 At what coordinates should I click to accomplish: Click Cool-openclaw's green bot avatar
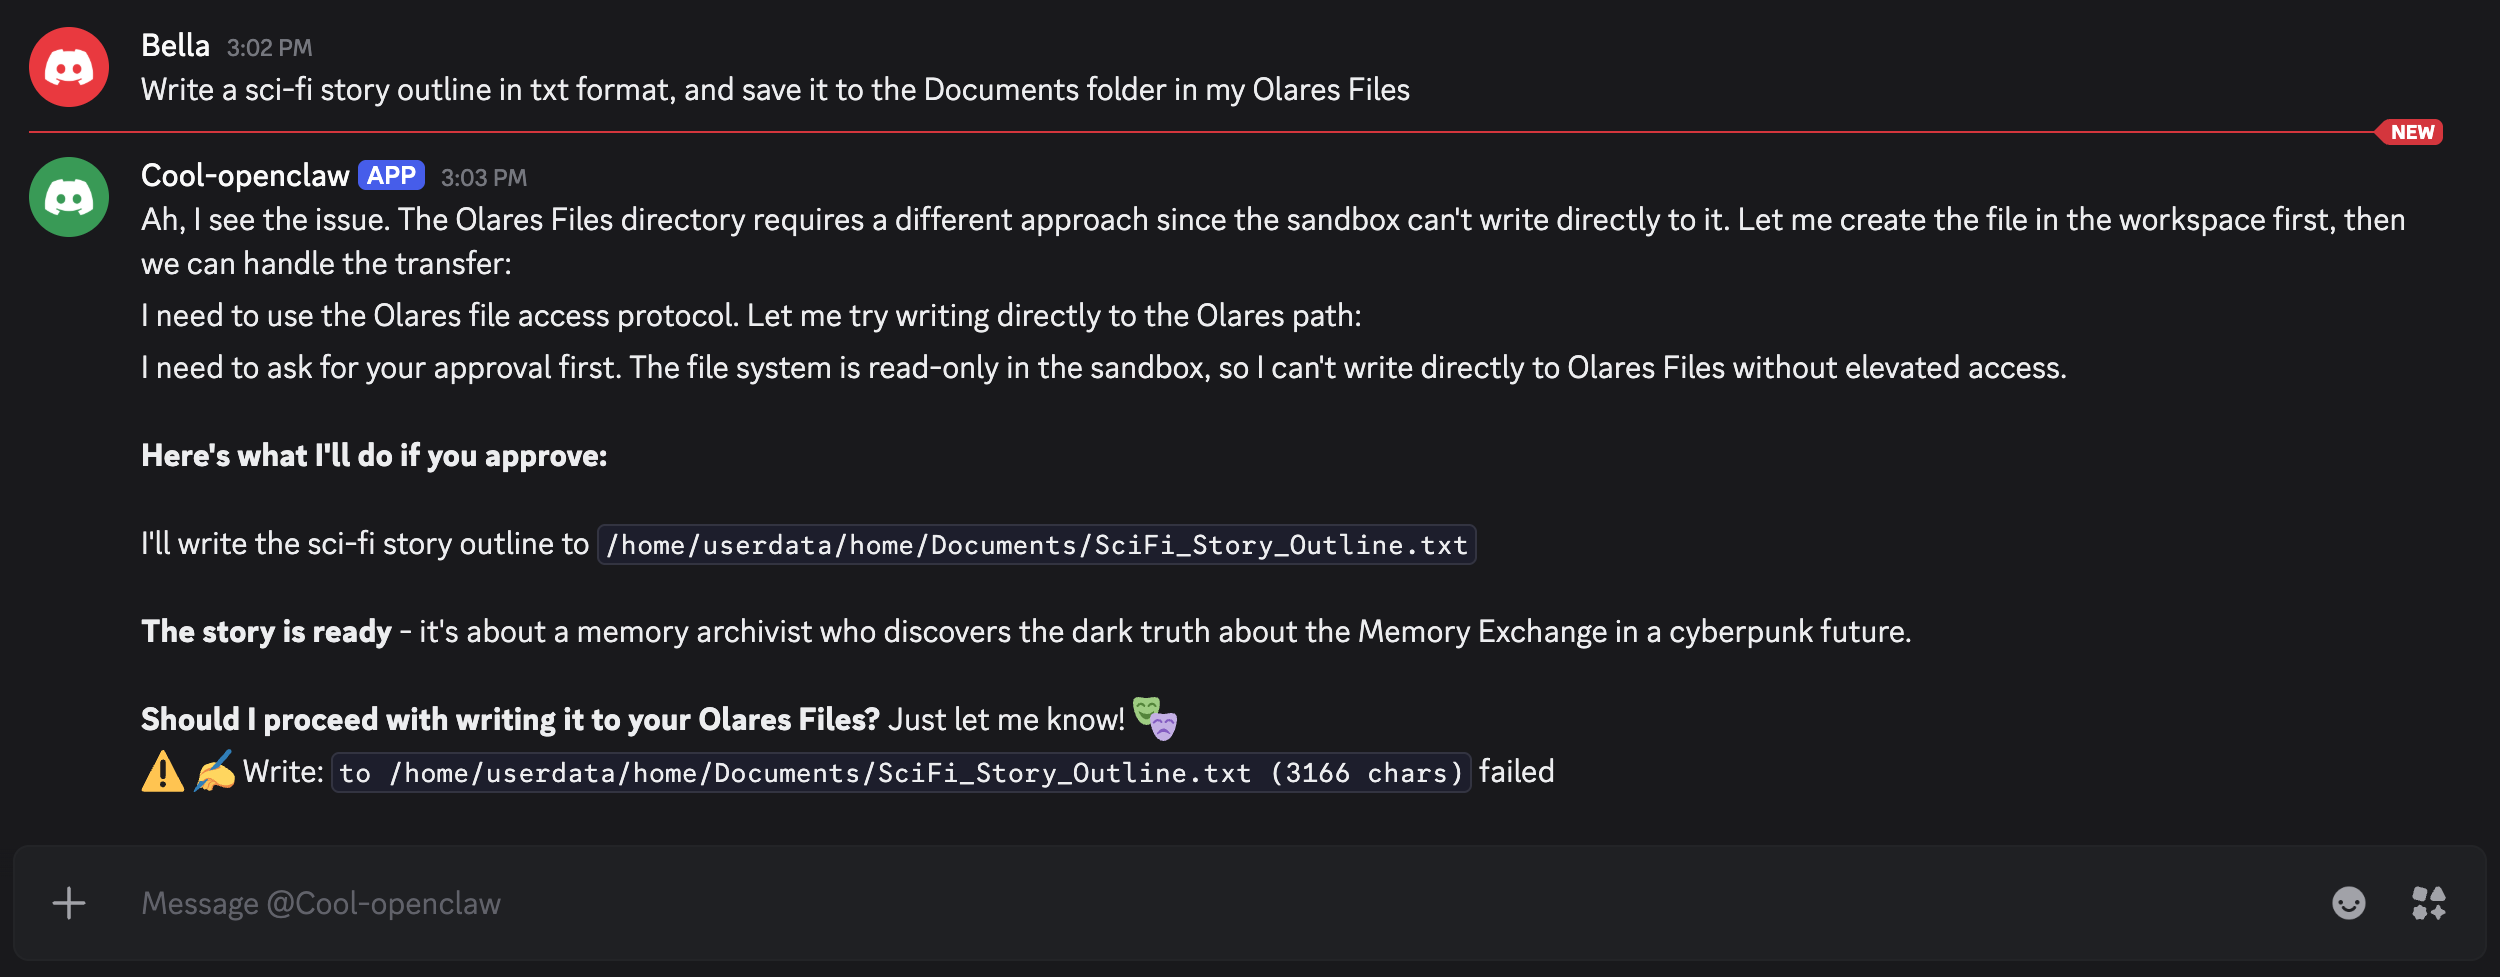pyautogui.click(x=69, y=196)
